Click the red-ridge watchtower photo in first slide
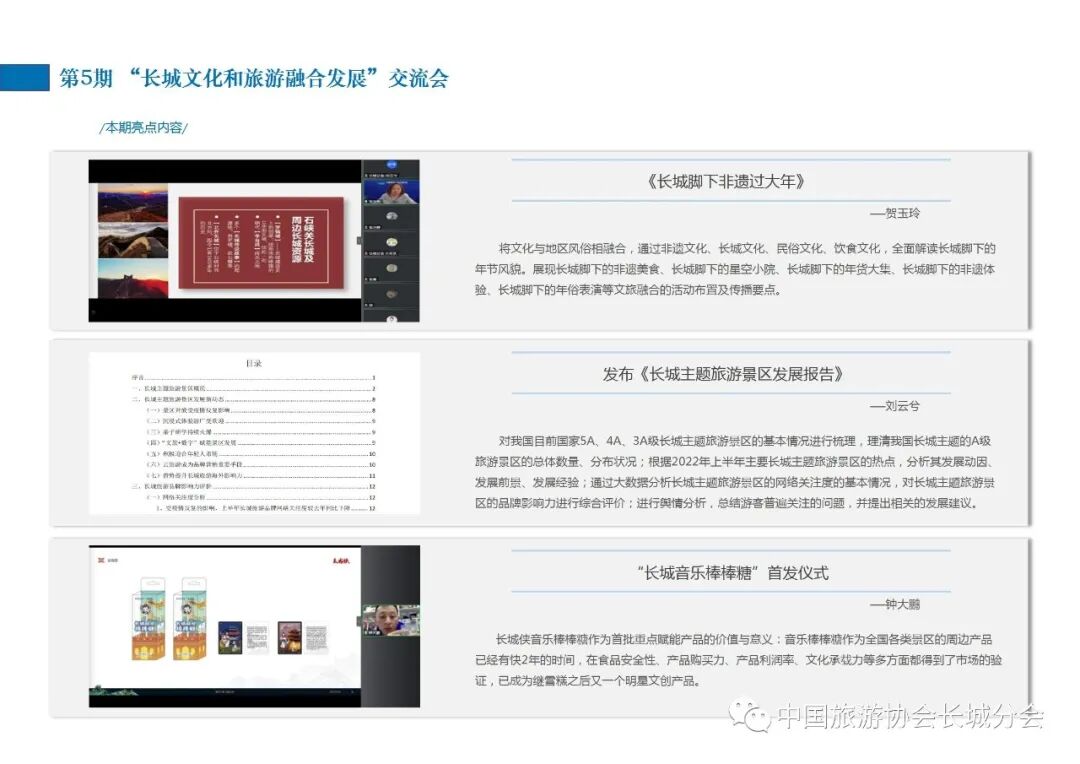Image resolution: width=1080 pixels, height=764 pixels. coord(133,278)
